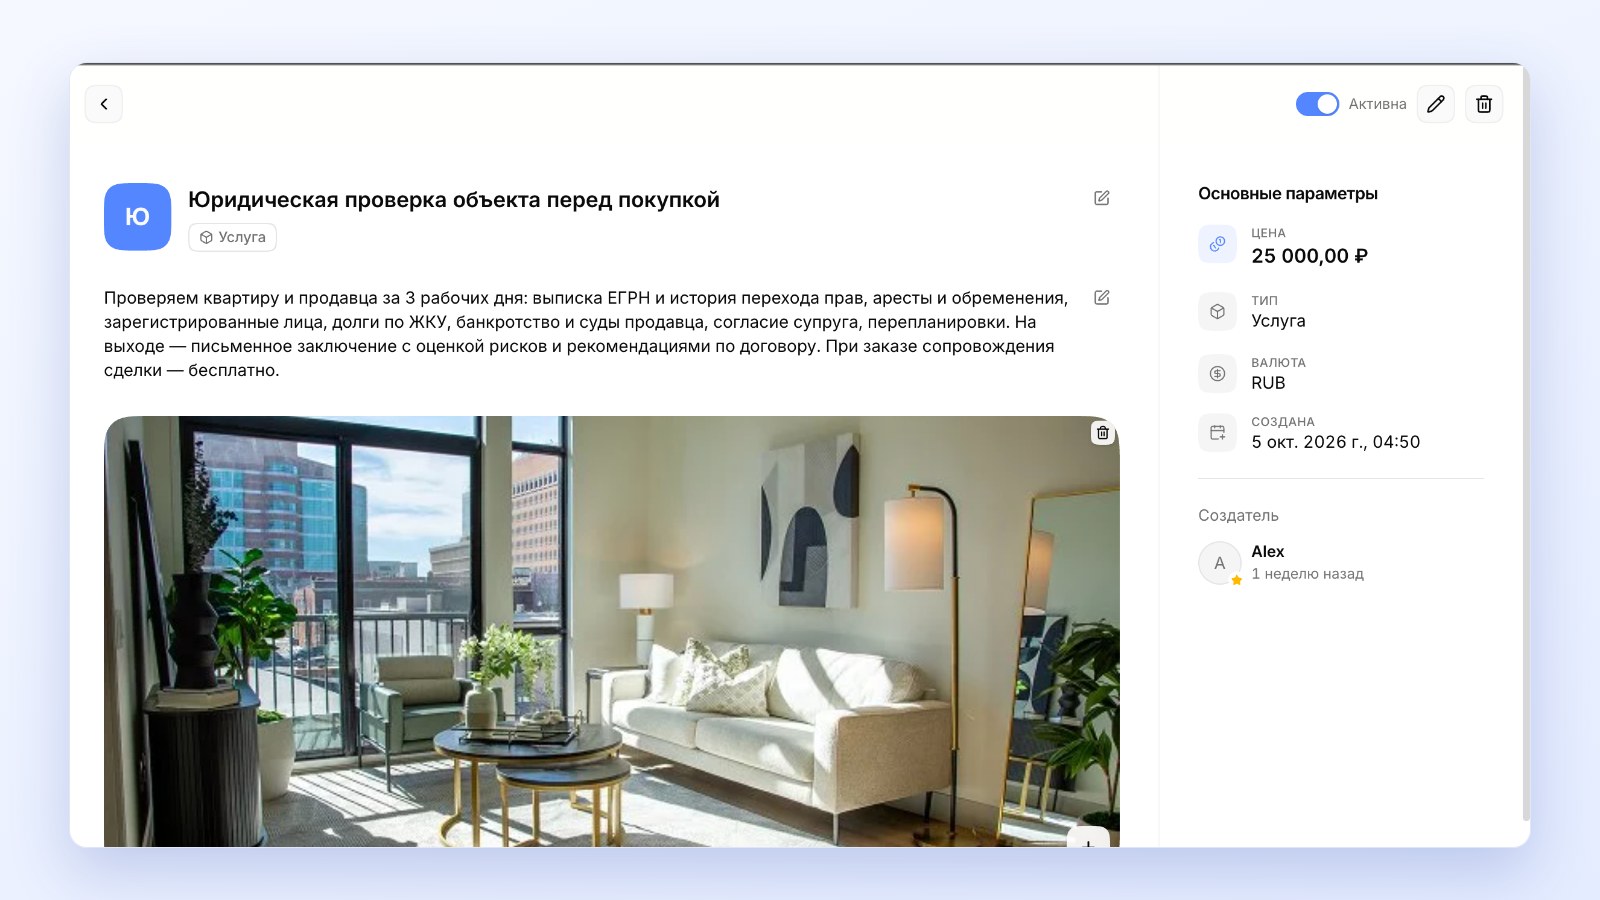The height and width of the screenshot is (900, 1600).
Task: Edit the title using its edit icon
Action: (x=1102, y=198)
